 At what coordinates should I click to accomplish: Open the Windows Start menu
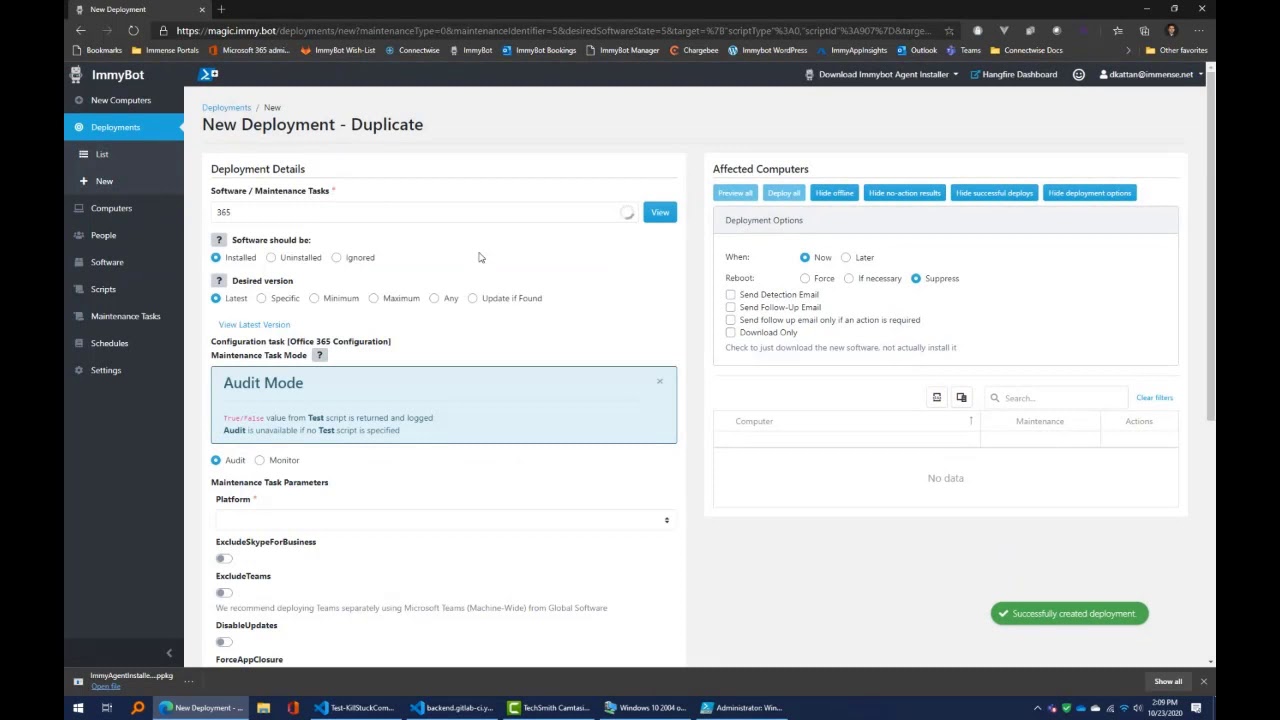[78, 708]
